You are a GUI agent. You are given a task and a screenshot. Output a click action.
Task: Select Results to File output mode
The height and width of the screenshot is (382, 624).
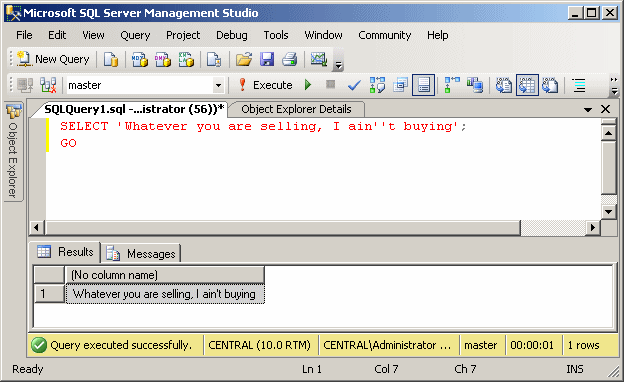[550, 85]
